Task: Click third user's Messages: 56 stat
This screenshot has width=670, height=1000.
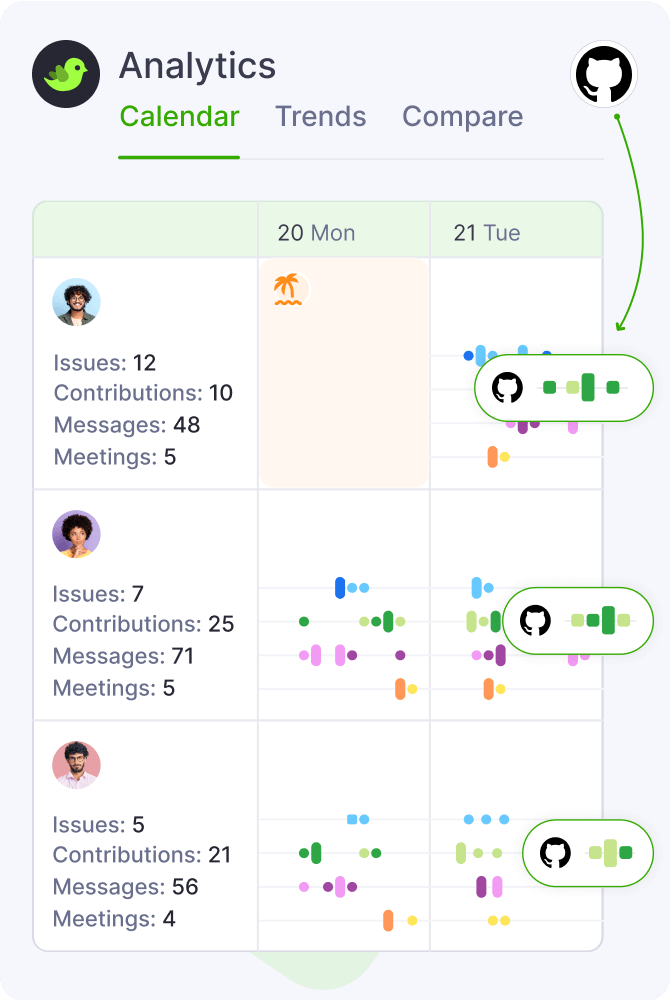Action: pos(125,887)
